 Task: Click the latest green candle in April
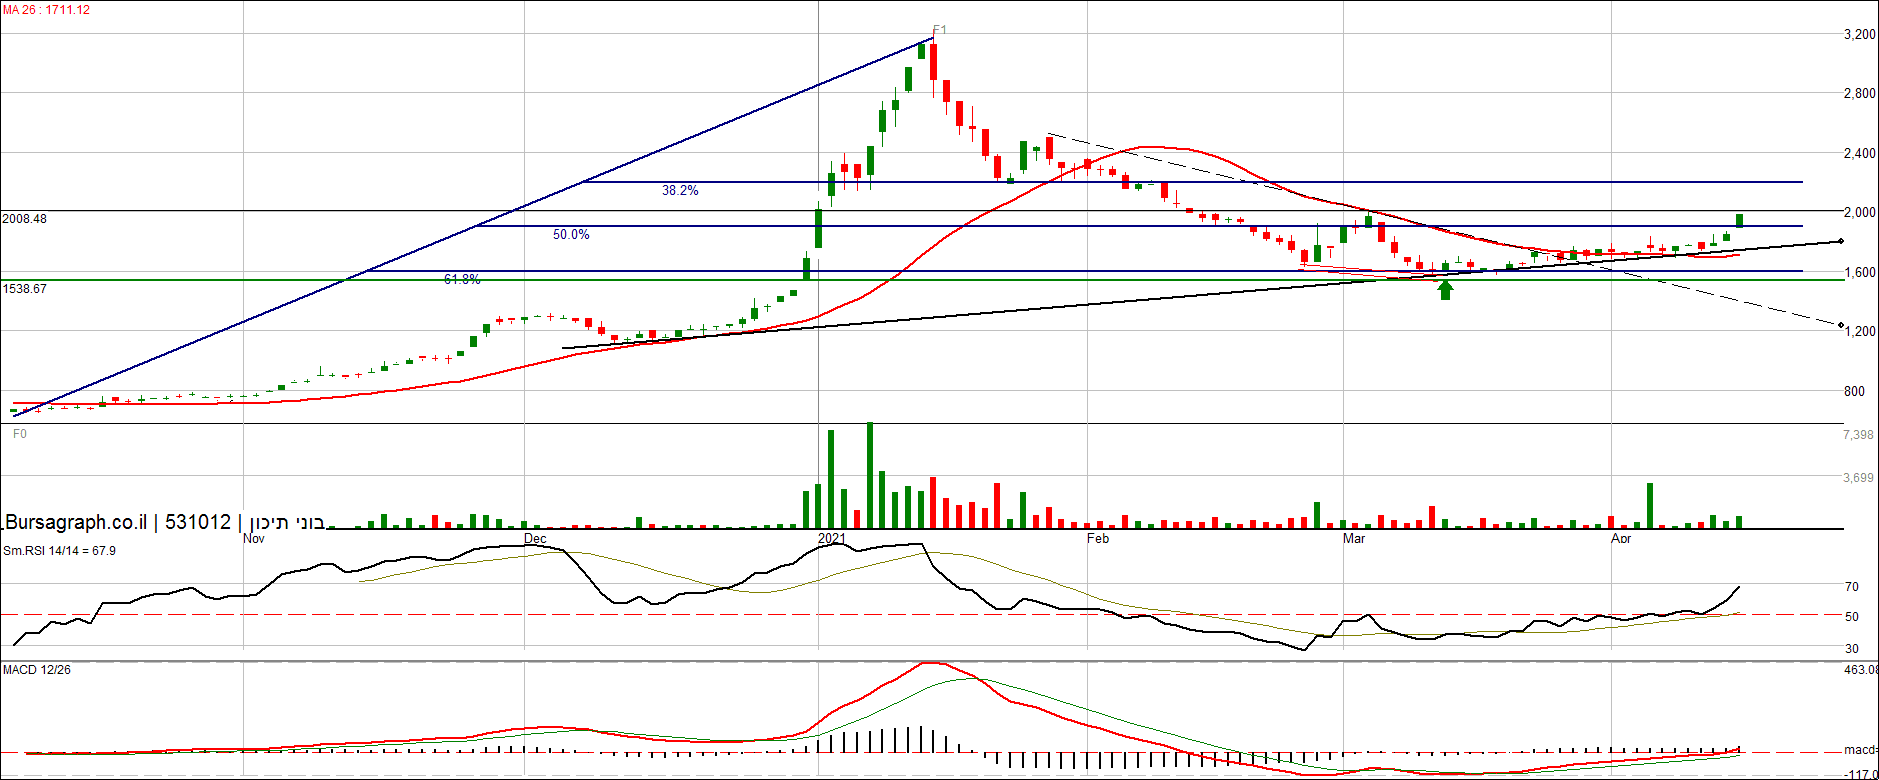1740,220
